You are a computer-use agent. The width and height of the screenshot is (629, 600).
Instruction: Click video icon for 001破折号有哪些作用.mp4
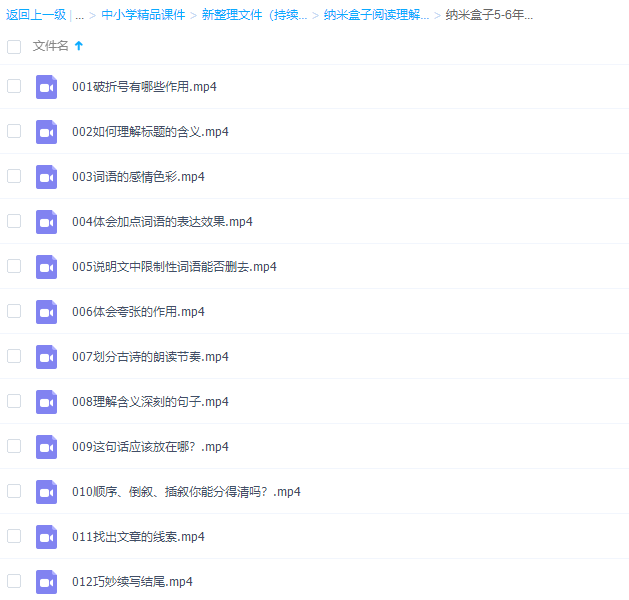(46, 87)
